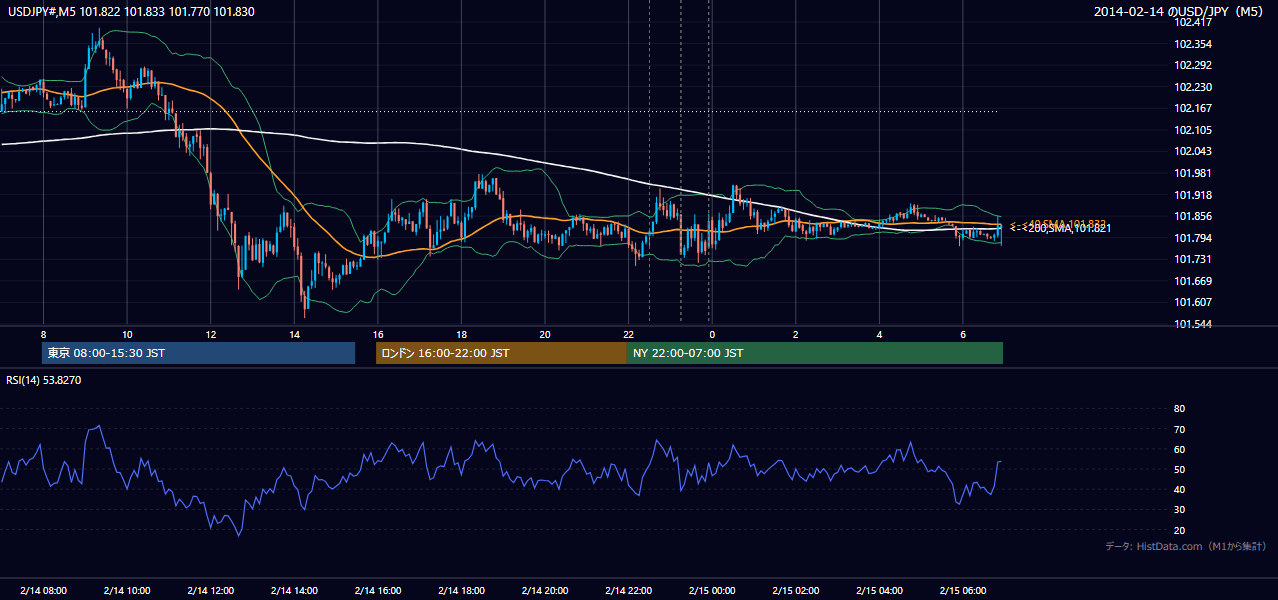Screen dimensions: 1278x600
Task: Click price level 102.292 on price axis
Action: [1193, 66]
